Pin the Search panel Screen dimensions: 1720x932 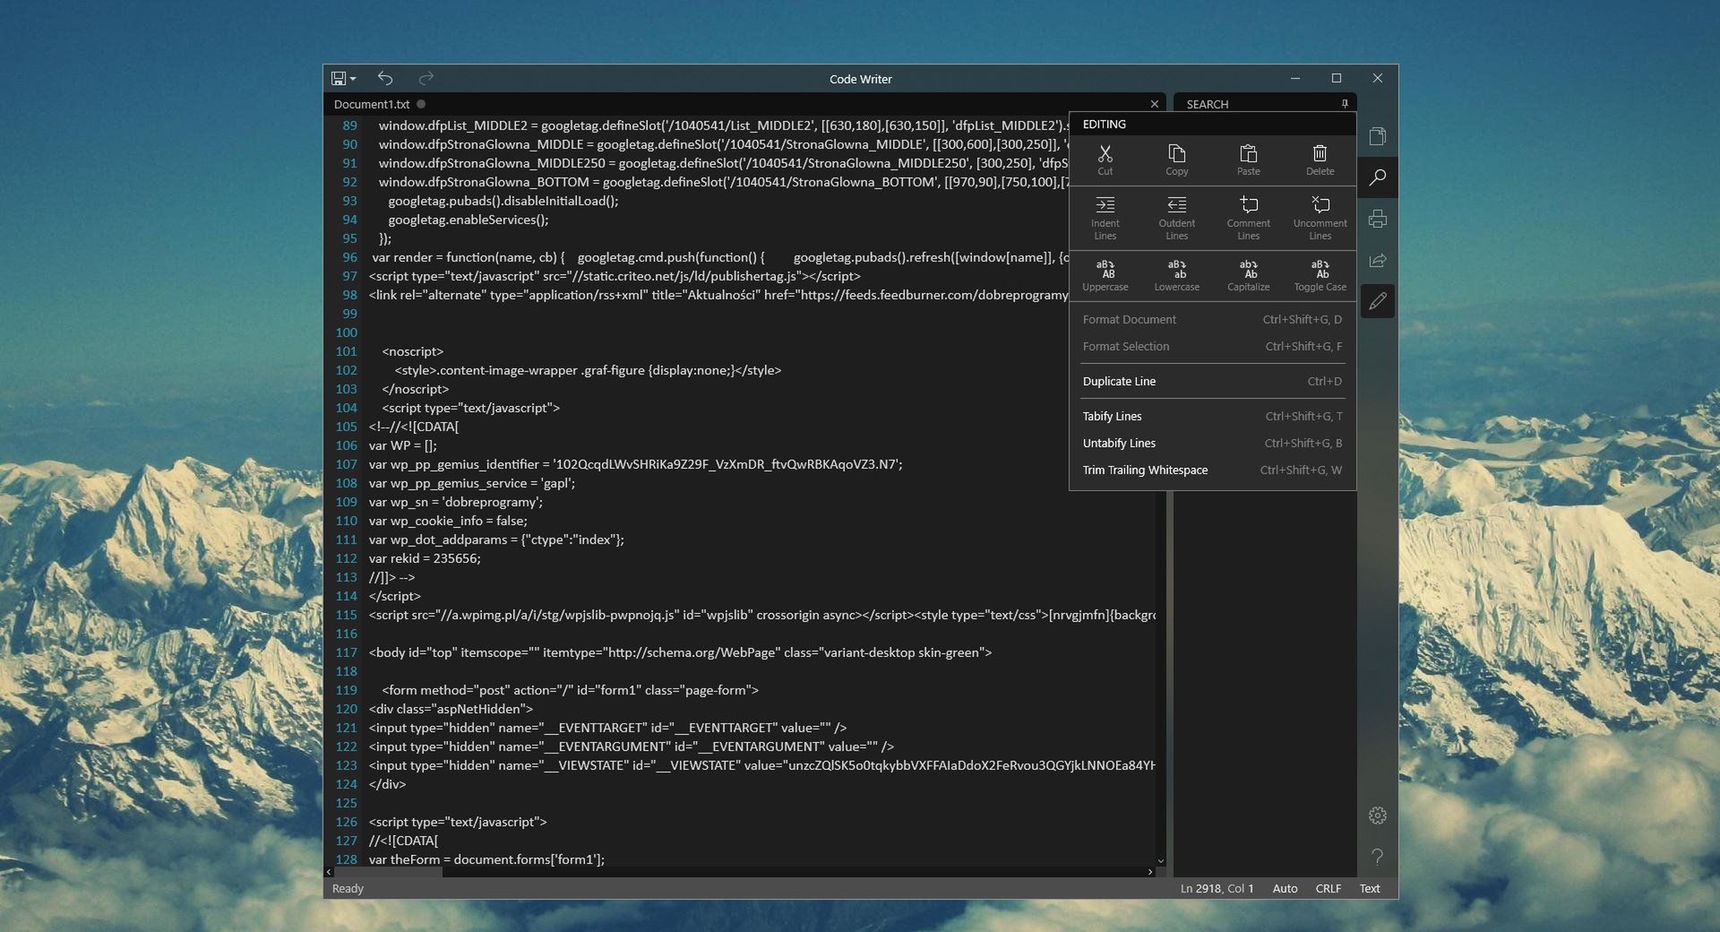coord(1344,104)
